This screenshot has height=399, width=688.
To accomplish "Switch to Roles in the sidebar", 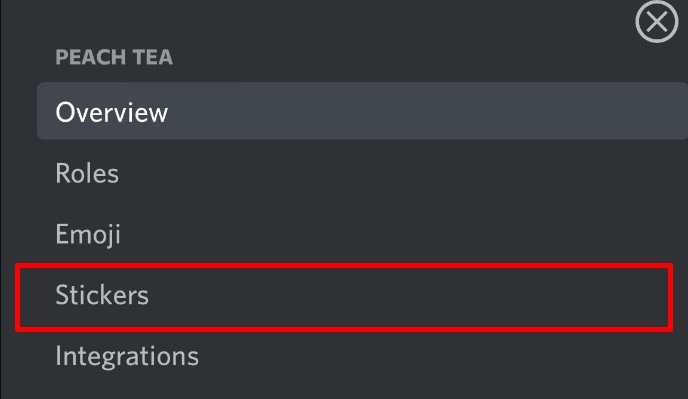I will pos(362,173).
